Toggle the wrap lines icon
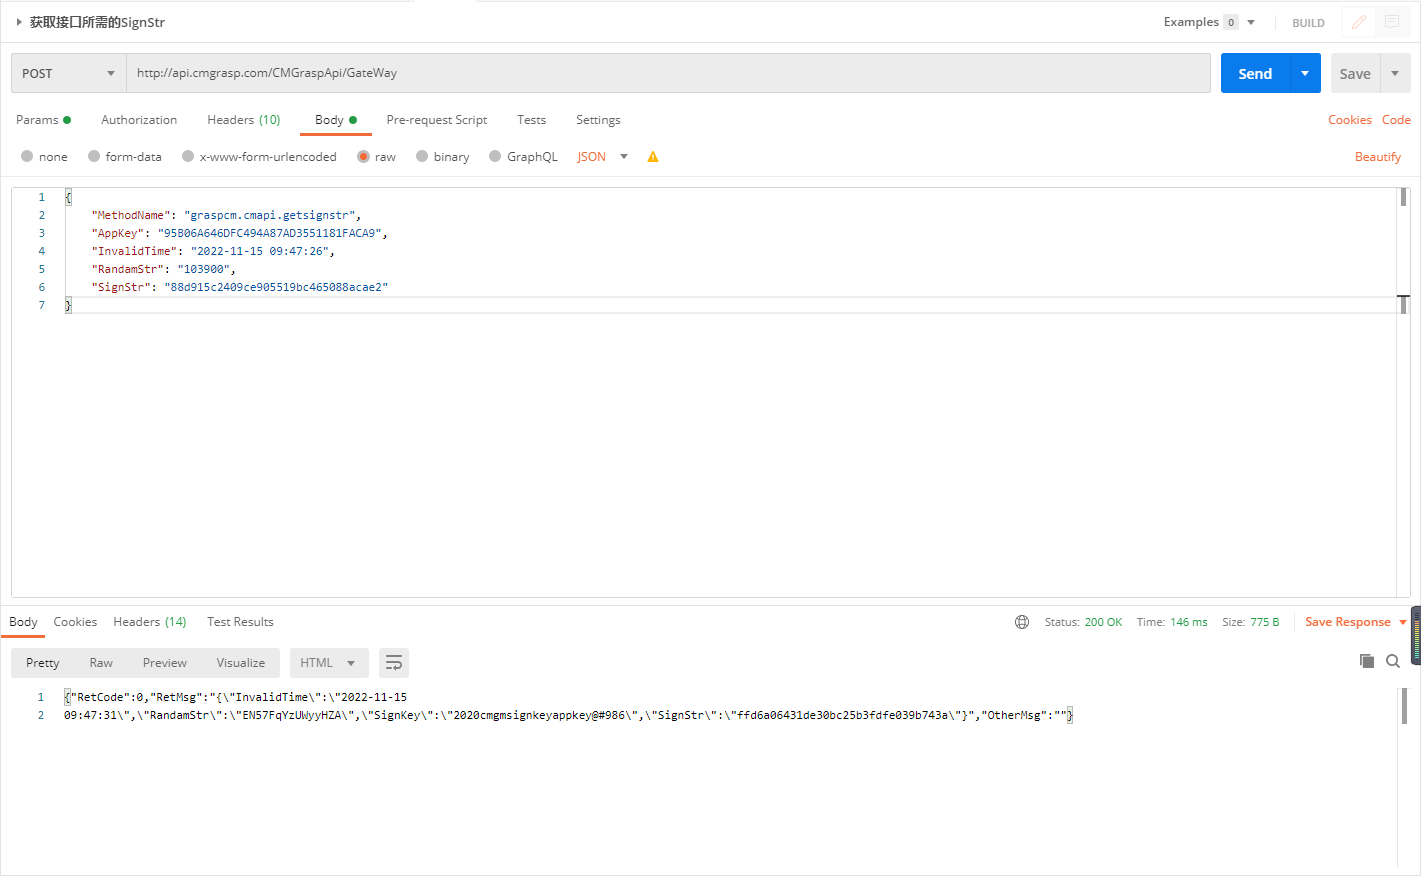 [x=394, y=663]
